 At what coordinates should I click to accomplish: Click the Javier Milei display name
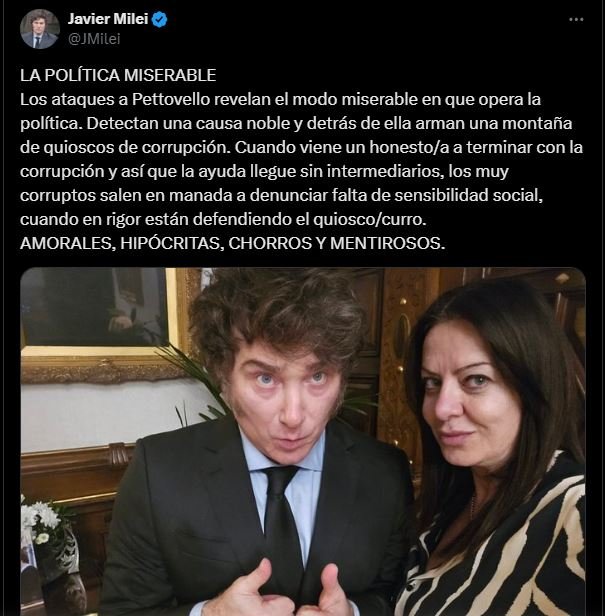tap(108, 19)
